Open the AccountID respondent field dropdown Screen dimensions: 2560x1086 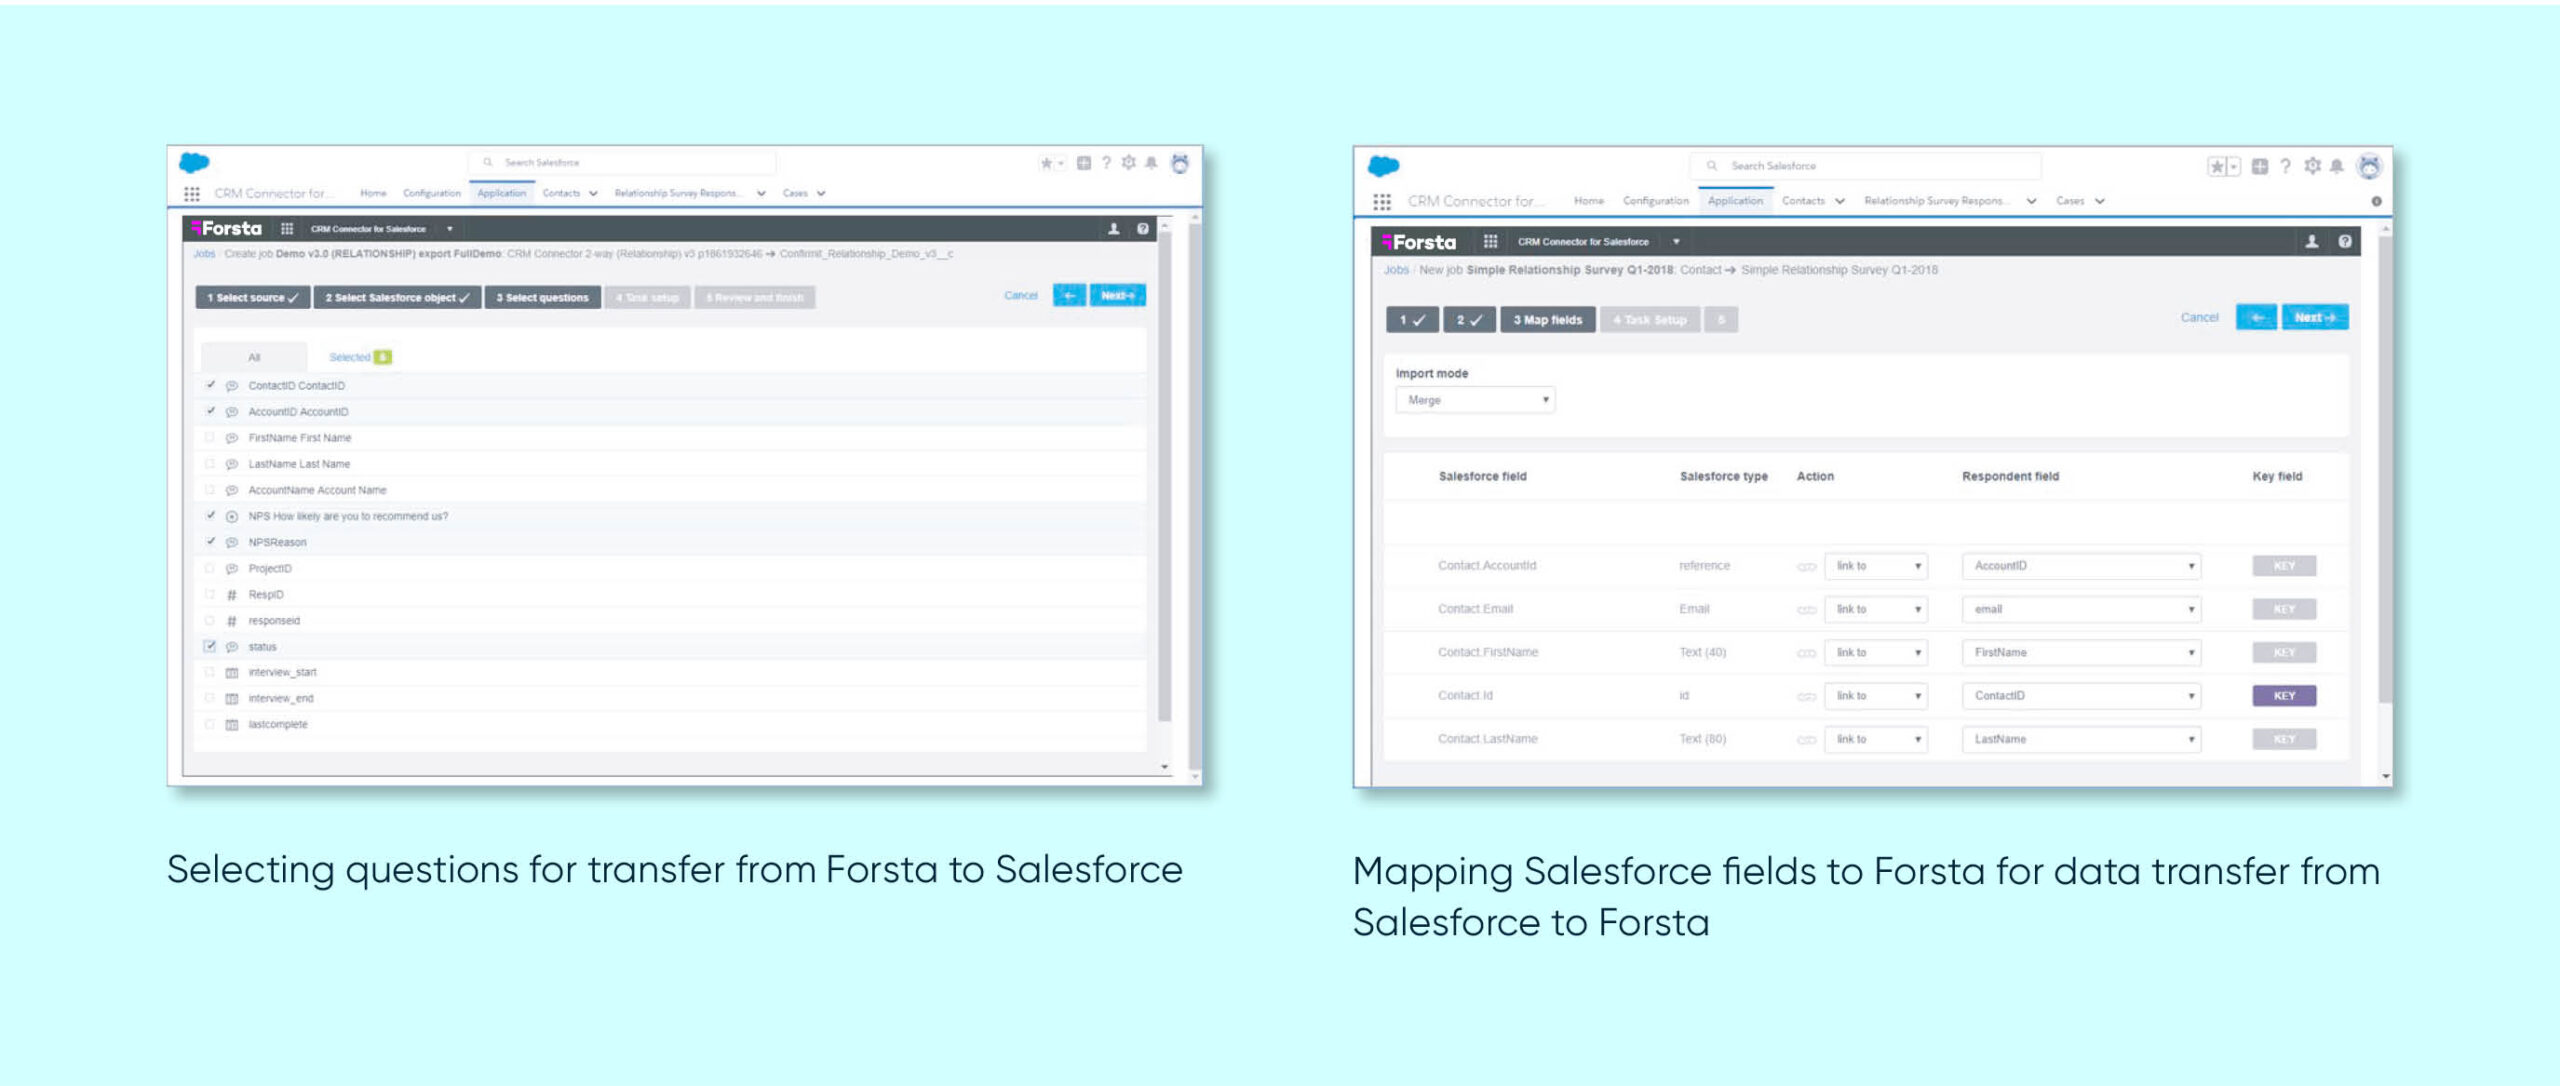2081,566
